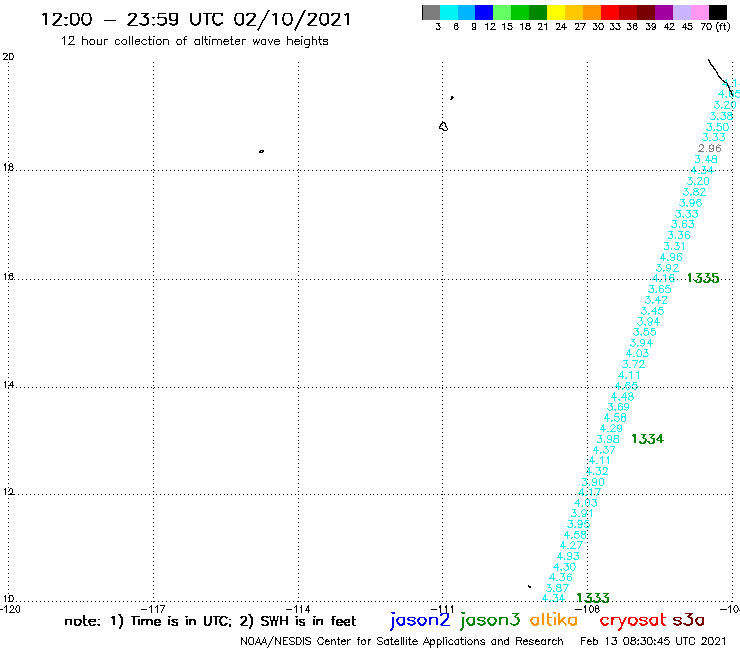740x650 pixels.
Task: Click the green pass number 1335
Action: point(703,279)
